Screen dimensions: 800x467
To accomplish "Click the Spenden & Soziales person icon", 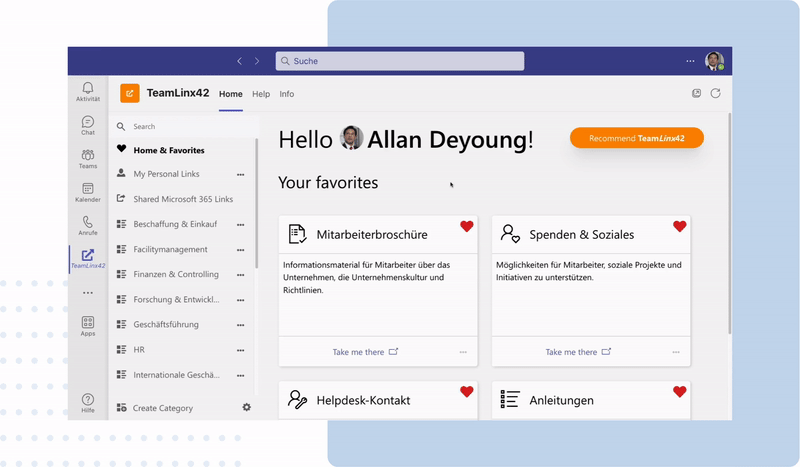I will [510, 234].
